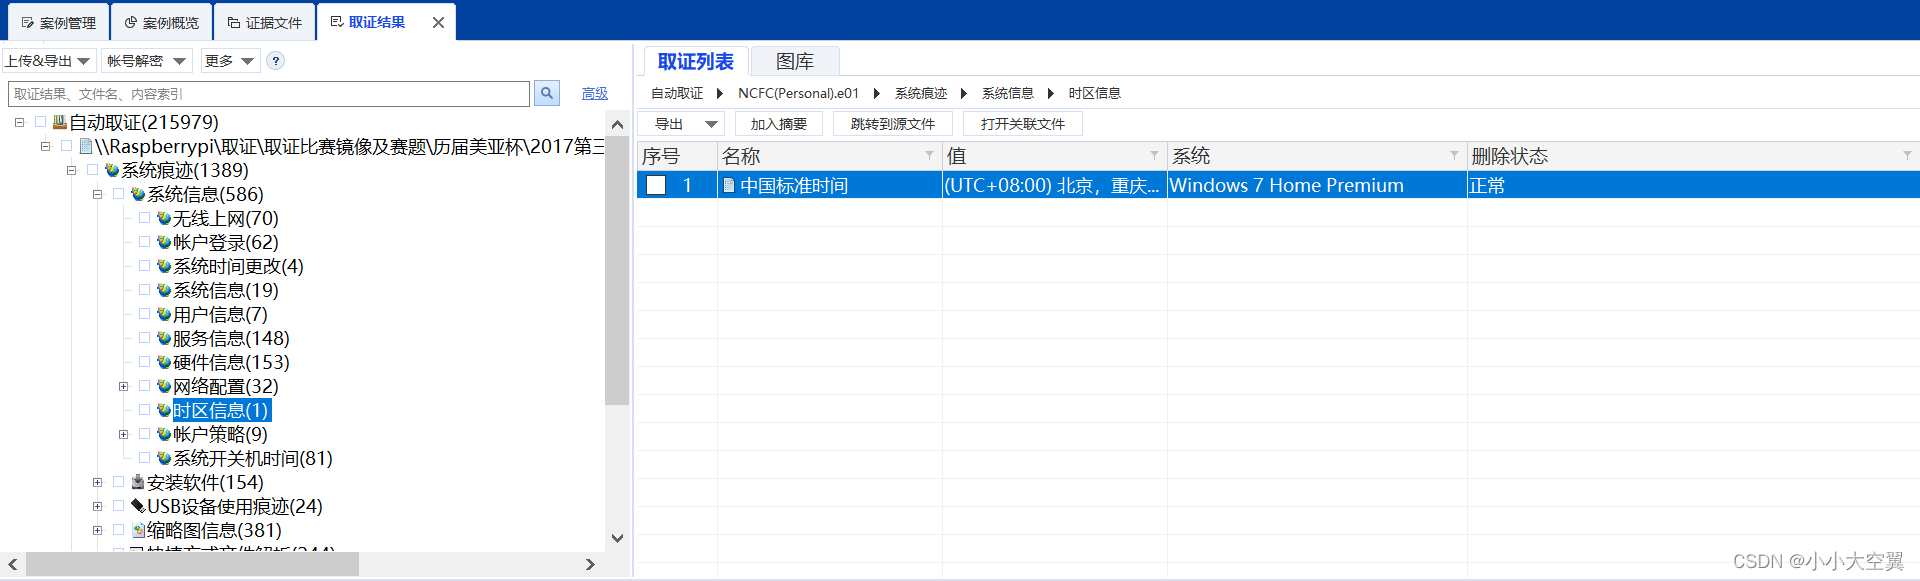Click the 跳转到源文件 button
Viewport: 1920px width, 581px height.
point(892,124)
